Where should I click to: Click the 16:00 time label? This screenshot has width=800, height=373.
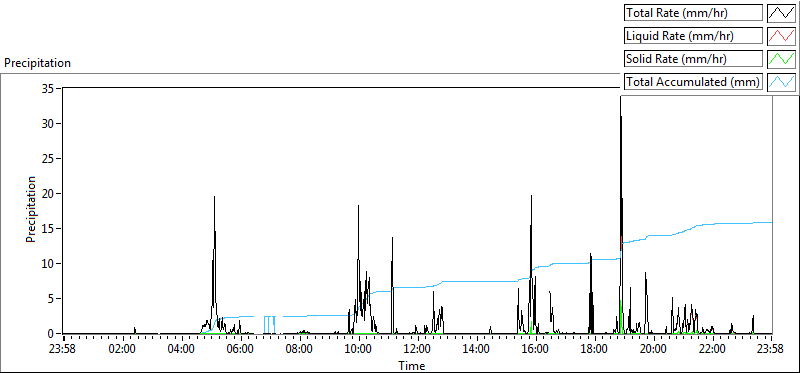[x=536, y=350]
